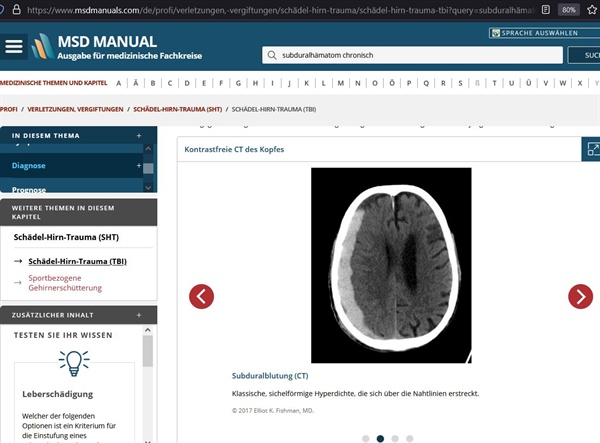The height and width of the screenshot is (443, 600).
Task: Go to next image with right arrow
Action: (580, 296)
